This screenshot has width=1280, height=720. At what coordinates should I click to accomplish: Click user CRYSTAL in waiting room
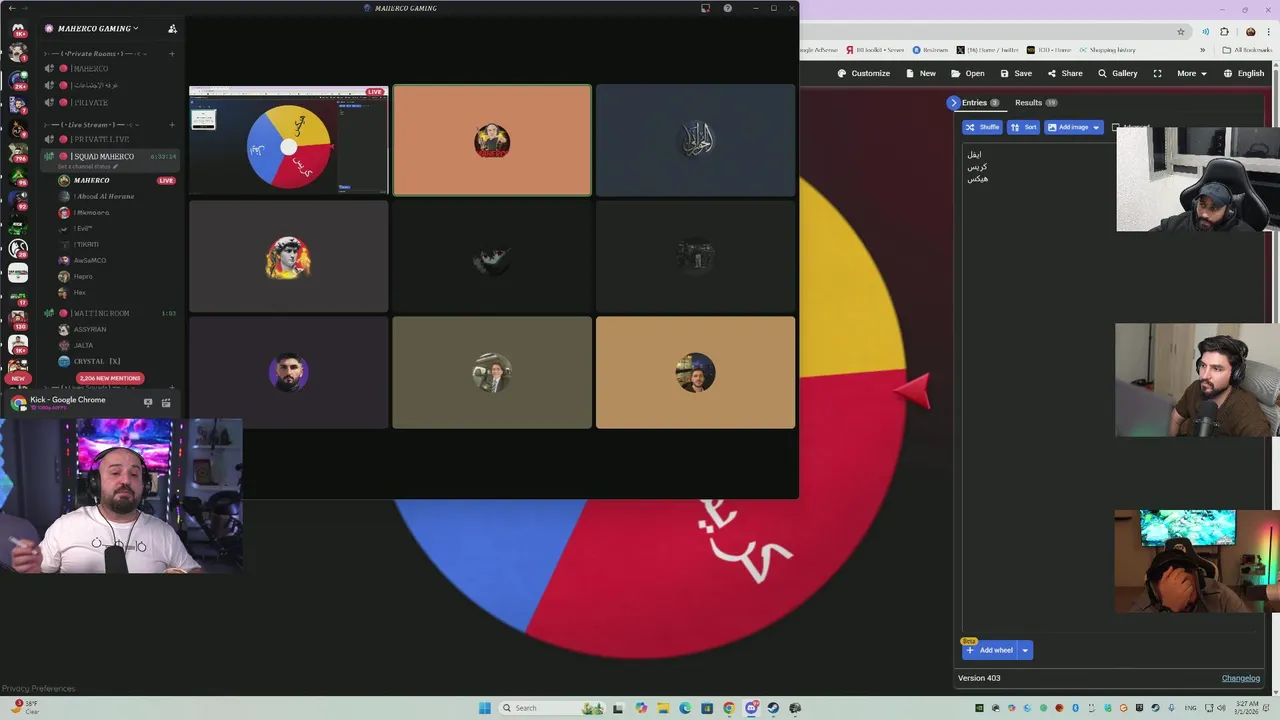point(97,361)
